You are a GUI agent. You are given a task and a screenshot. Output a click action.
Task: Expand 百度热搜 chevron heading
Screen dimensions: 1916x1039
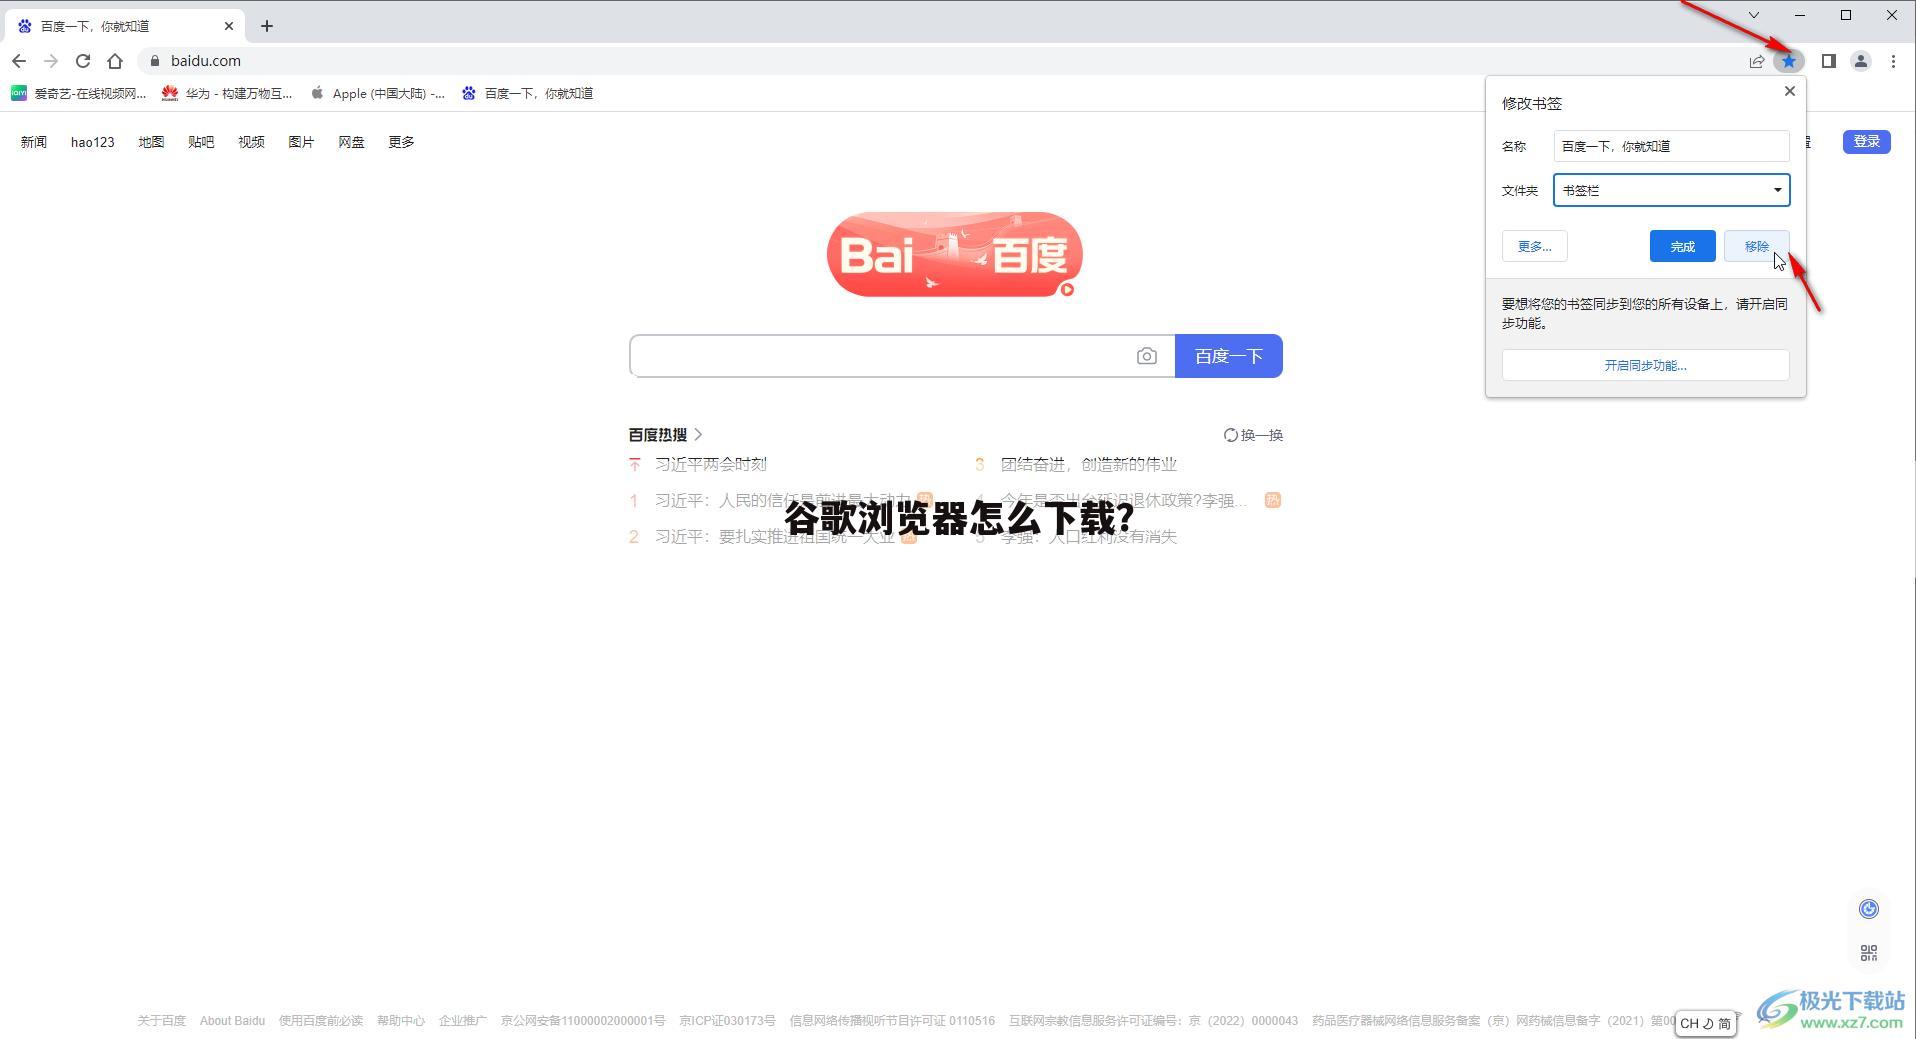coord(666,435)
